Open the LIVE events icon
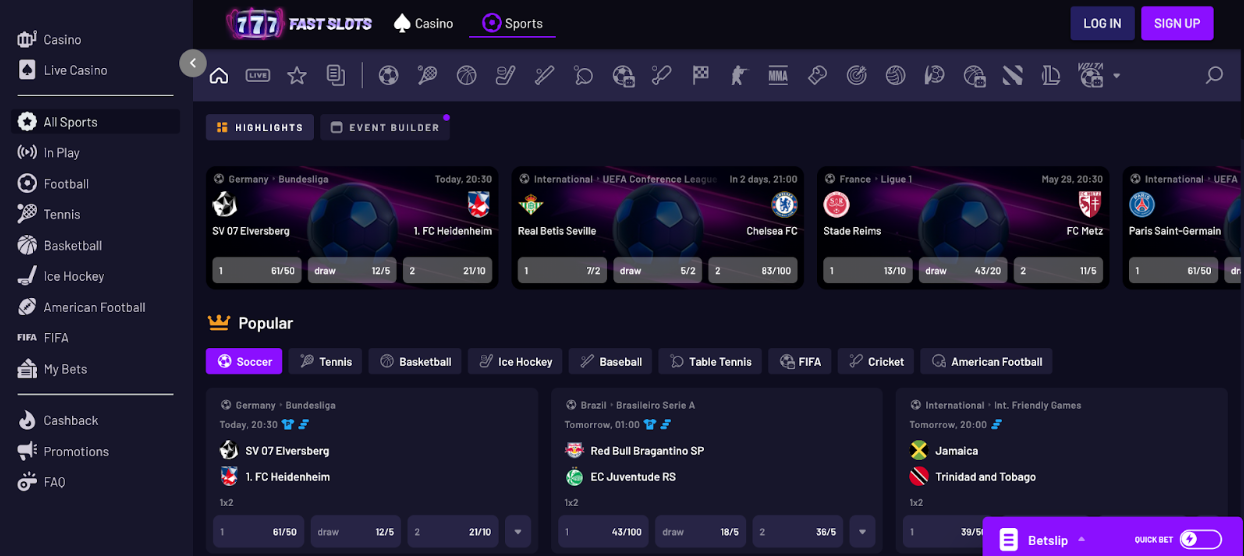This screenshot has width=1244, height=556. point(258,75)
